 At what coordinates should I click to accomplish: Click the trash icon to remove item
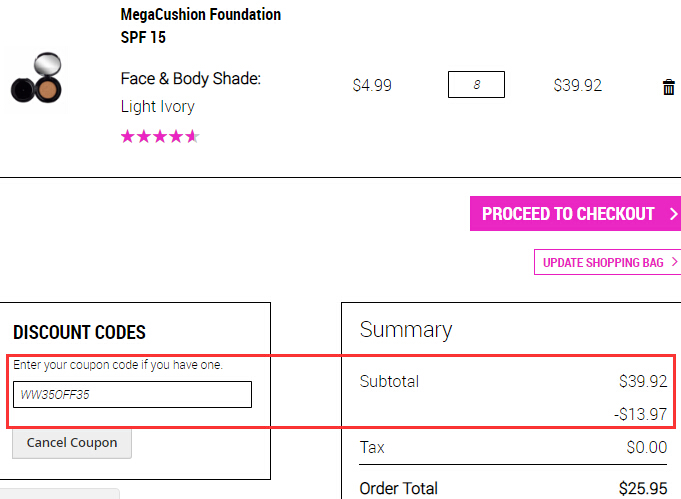668,87
